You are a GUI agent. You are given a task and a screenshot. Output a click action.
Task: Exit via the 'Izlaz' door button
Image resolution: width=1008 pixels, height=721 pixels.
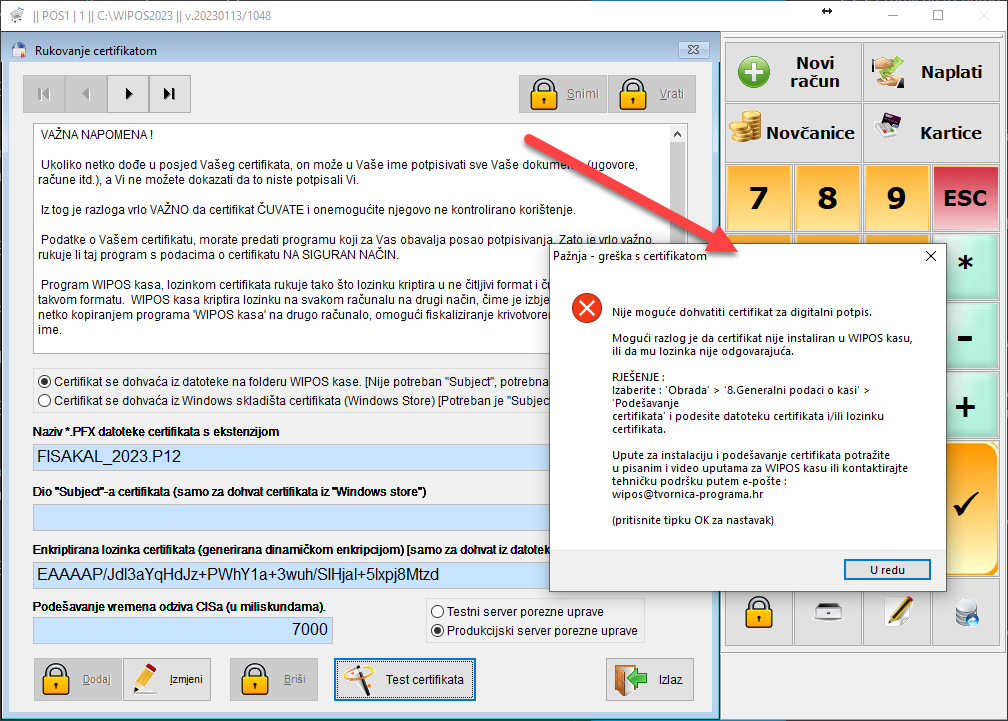[x=650, y=680]
